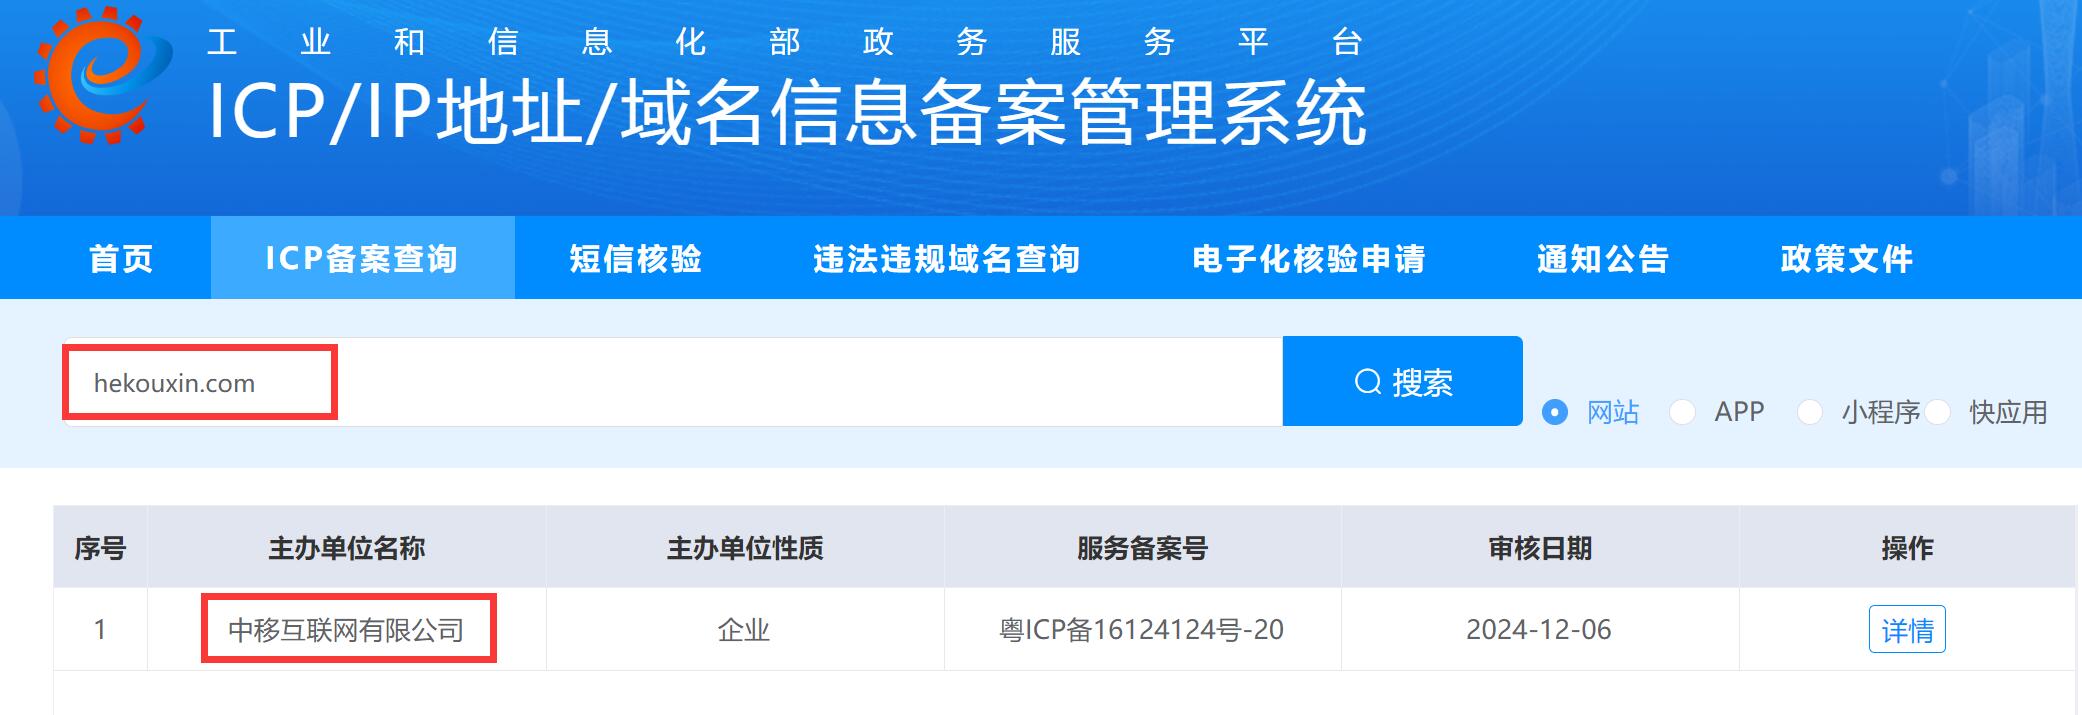The image size is (2082, 715).
Task: Click the ICP/IP地址/域名信息备案管理系统 title
Action: [x=787, y=112]
